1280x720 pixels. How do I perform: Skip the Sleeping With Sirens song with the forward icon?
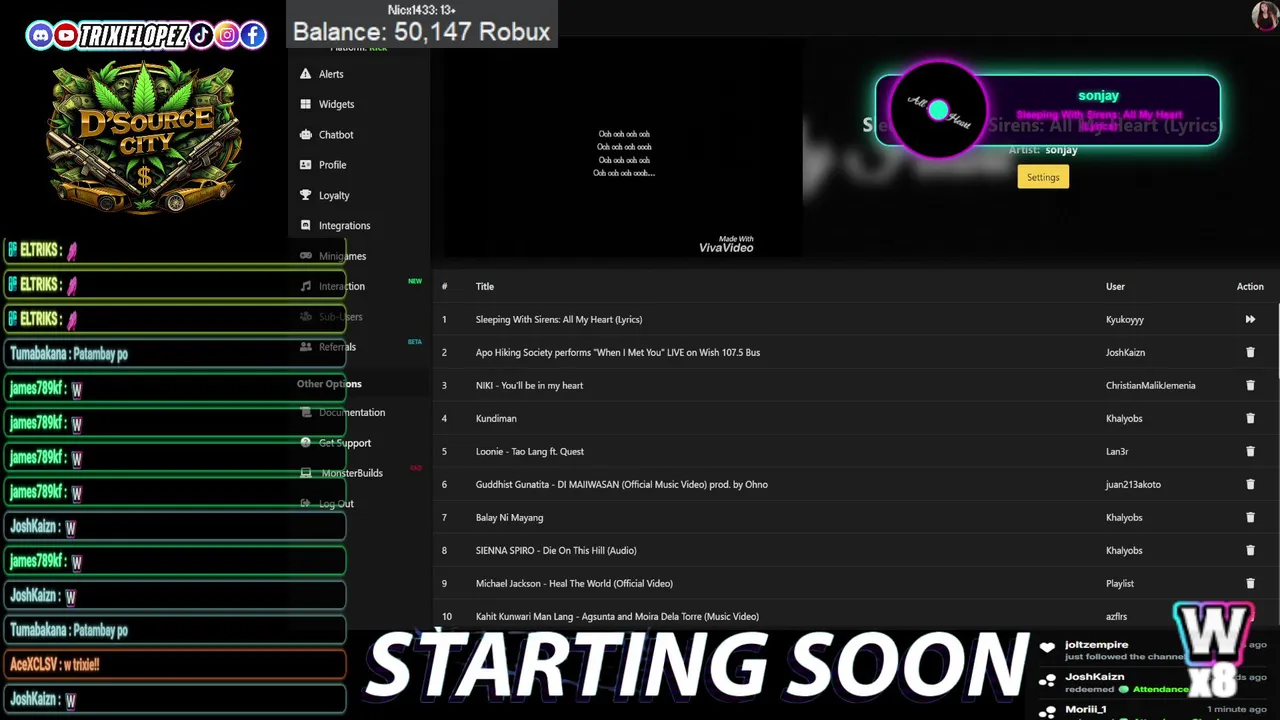[x=1250, y=319]
